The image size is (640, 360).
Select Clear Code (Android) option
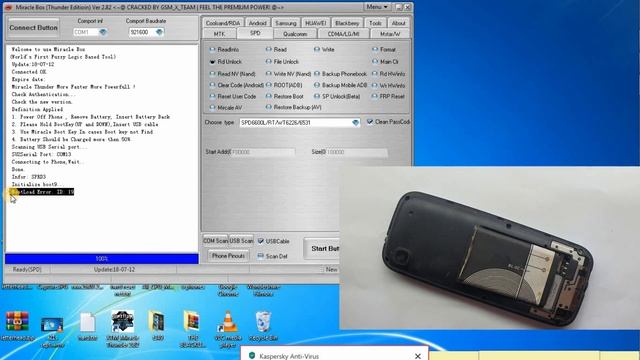(237, 85)
